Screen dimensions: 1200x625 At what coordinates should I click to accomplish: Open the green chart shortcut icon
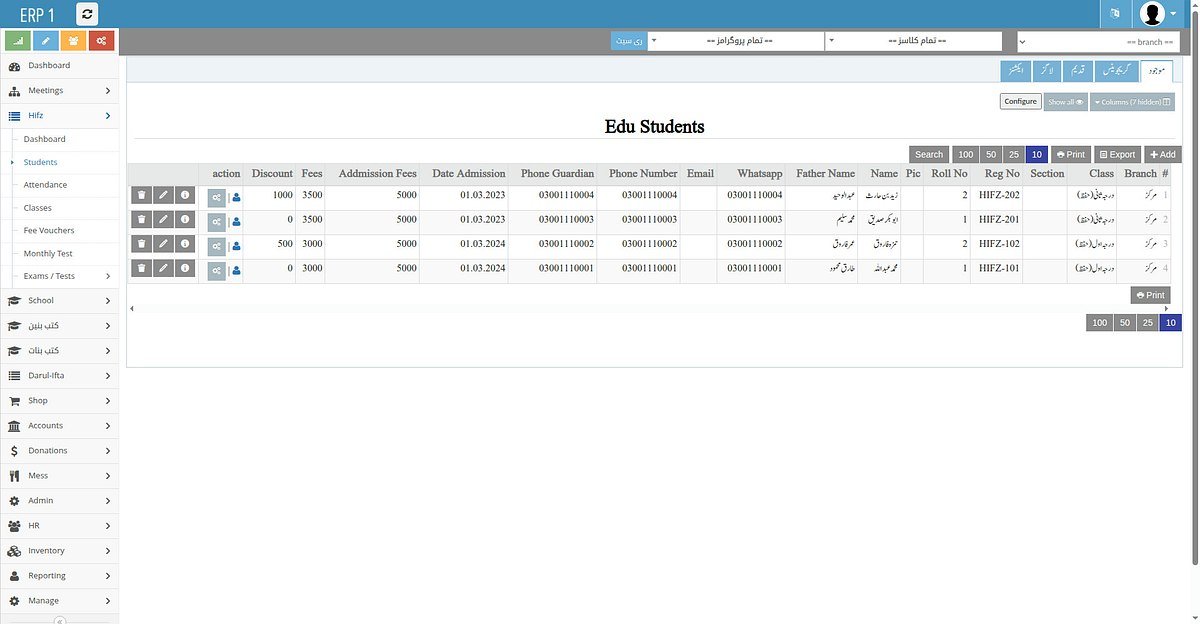click(x=17, y=41)
